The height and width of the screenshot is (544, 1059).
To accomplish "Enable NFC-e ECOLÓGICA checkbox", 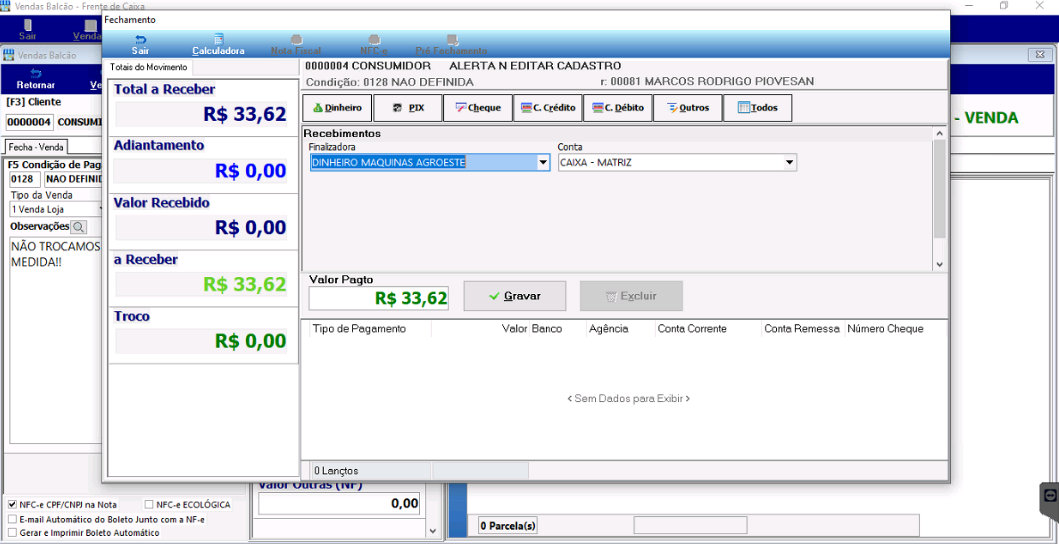I will (149, 505).
